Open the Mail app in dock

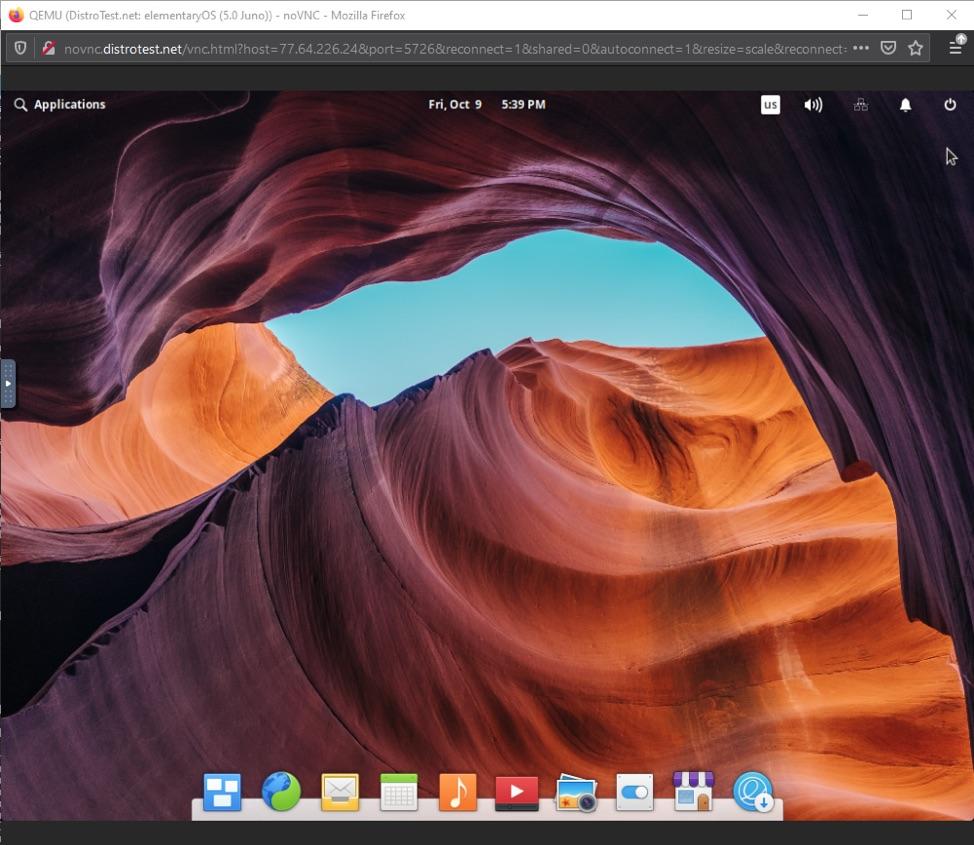[340, 792]
